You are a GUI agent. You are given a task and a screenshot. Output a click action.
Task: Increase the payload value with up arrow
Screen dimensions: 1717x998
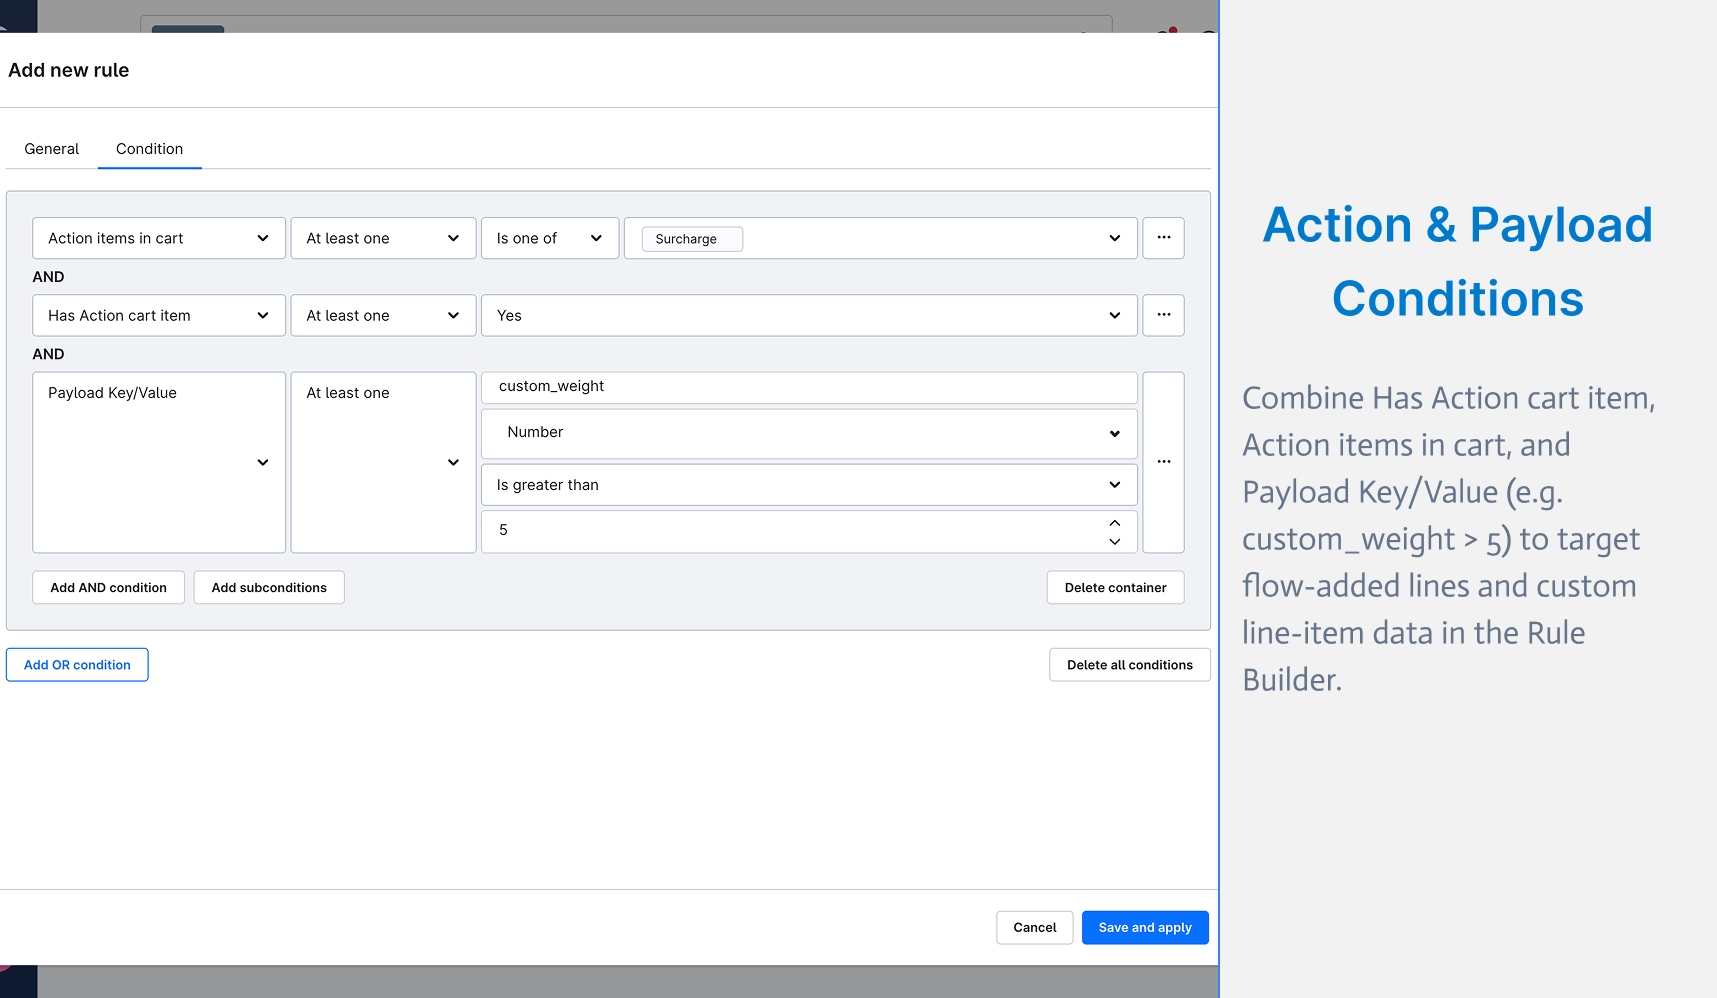point(1114,523)
